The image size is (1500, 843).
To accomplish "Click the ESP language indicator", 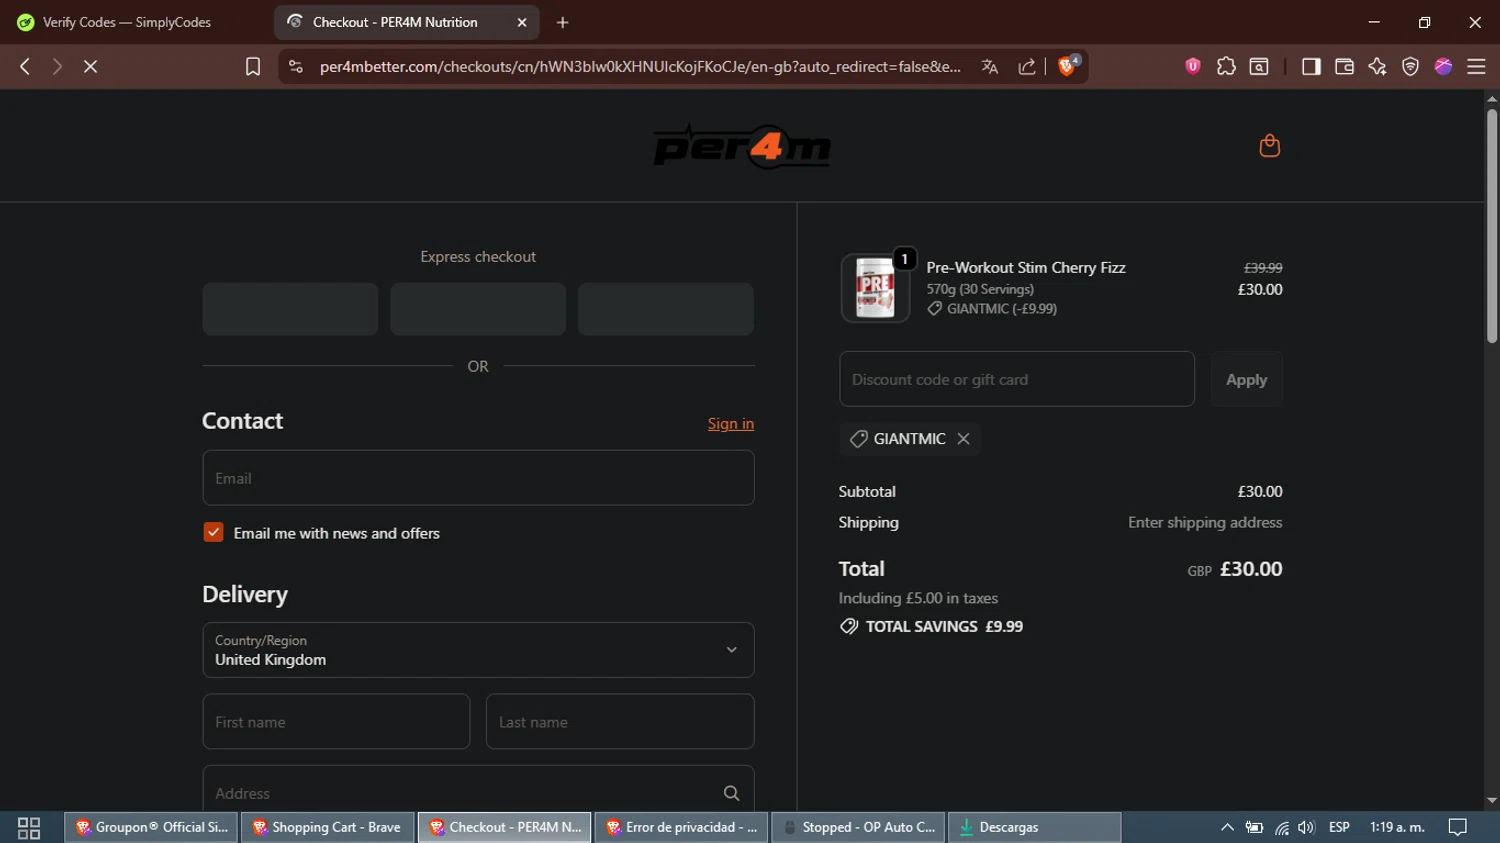I will tap(1339, 827).
